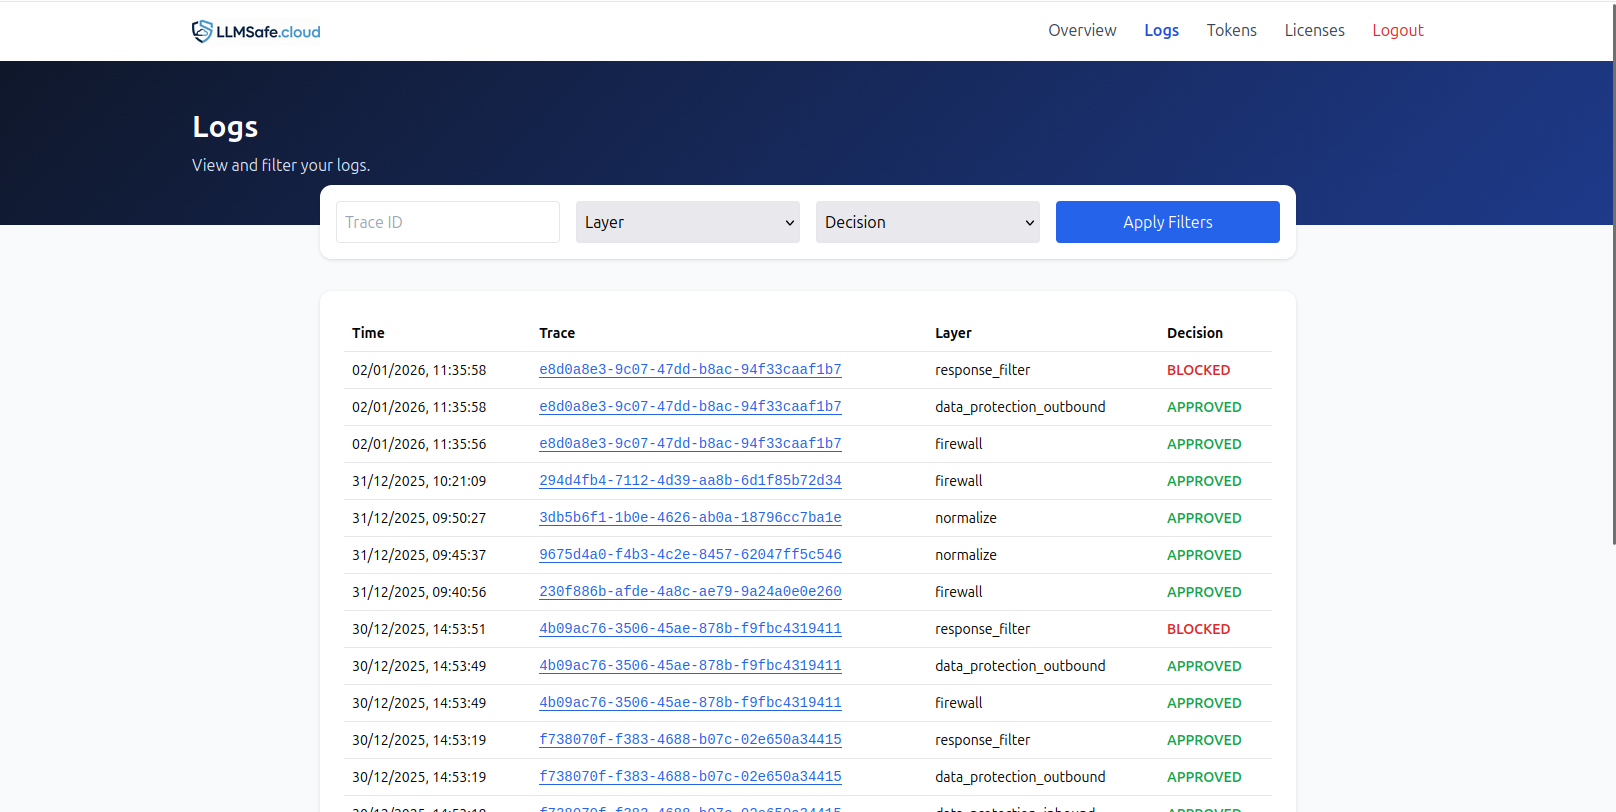Expand the Decision filter dropdown
This screenshot has width=1616, height=812.
pyautogui.click(x=928, y=222)
